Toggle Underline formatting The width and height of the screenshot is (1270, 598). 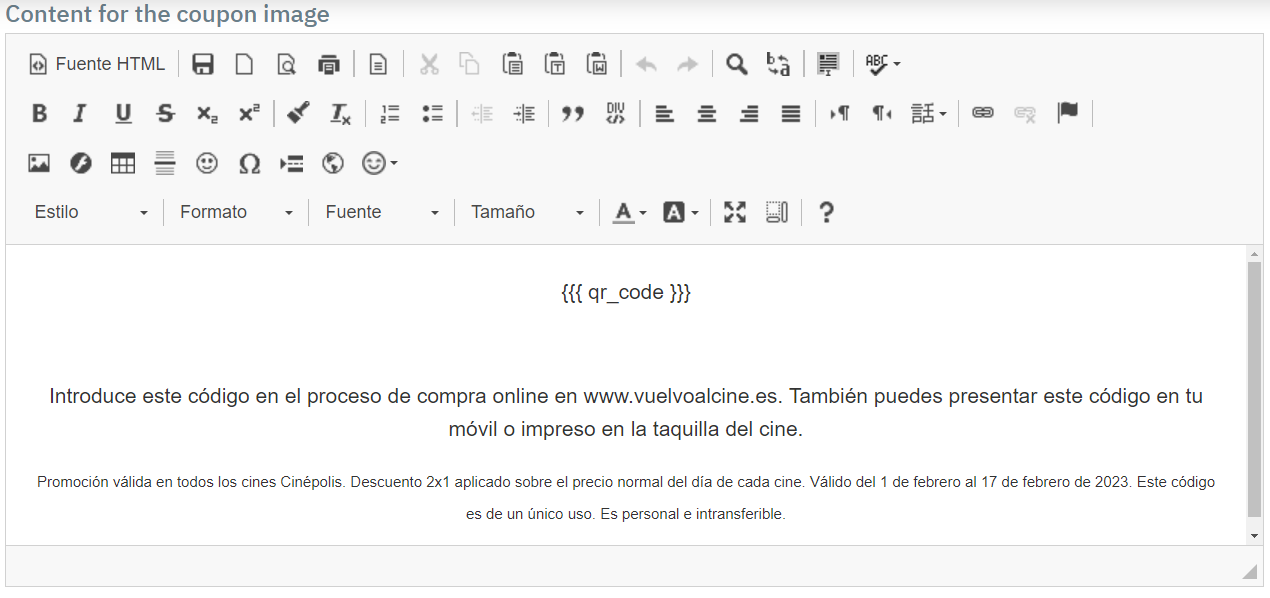point(123,113)
